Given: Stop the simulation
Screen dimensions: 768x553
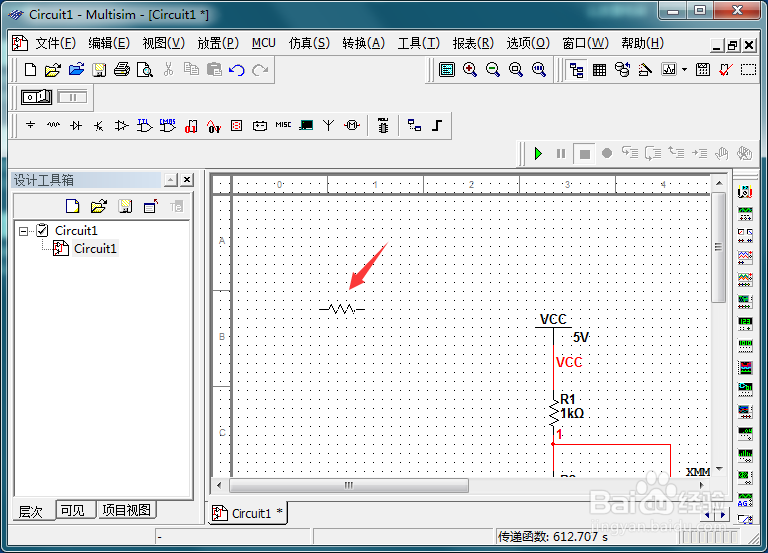Looking at the screenshot, I should (x=584, y=154).
